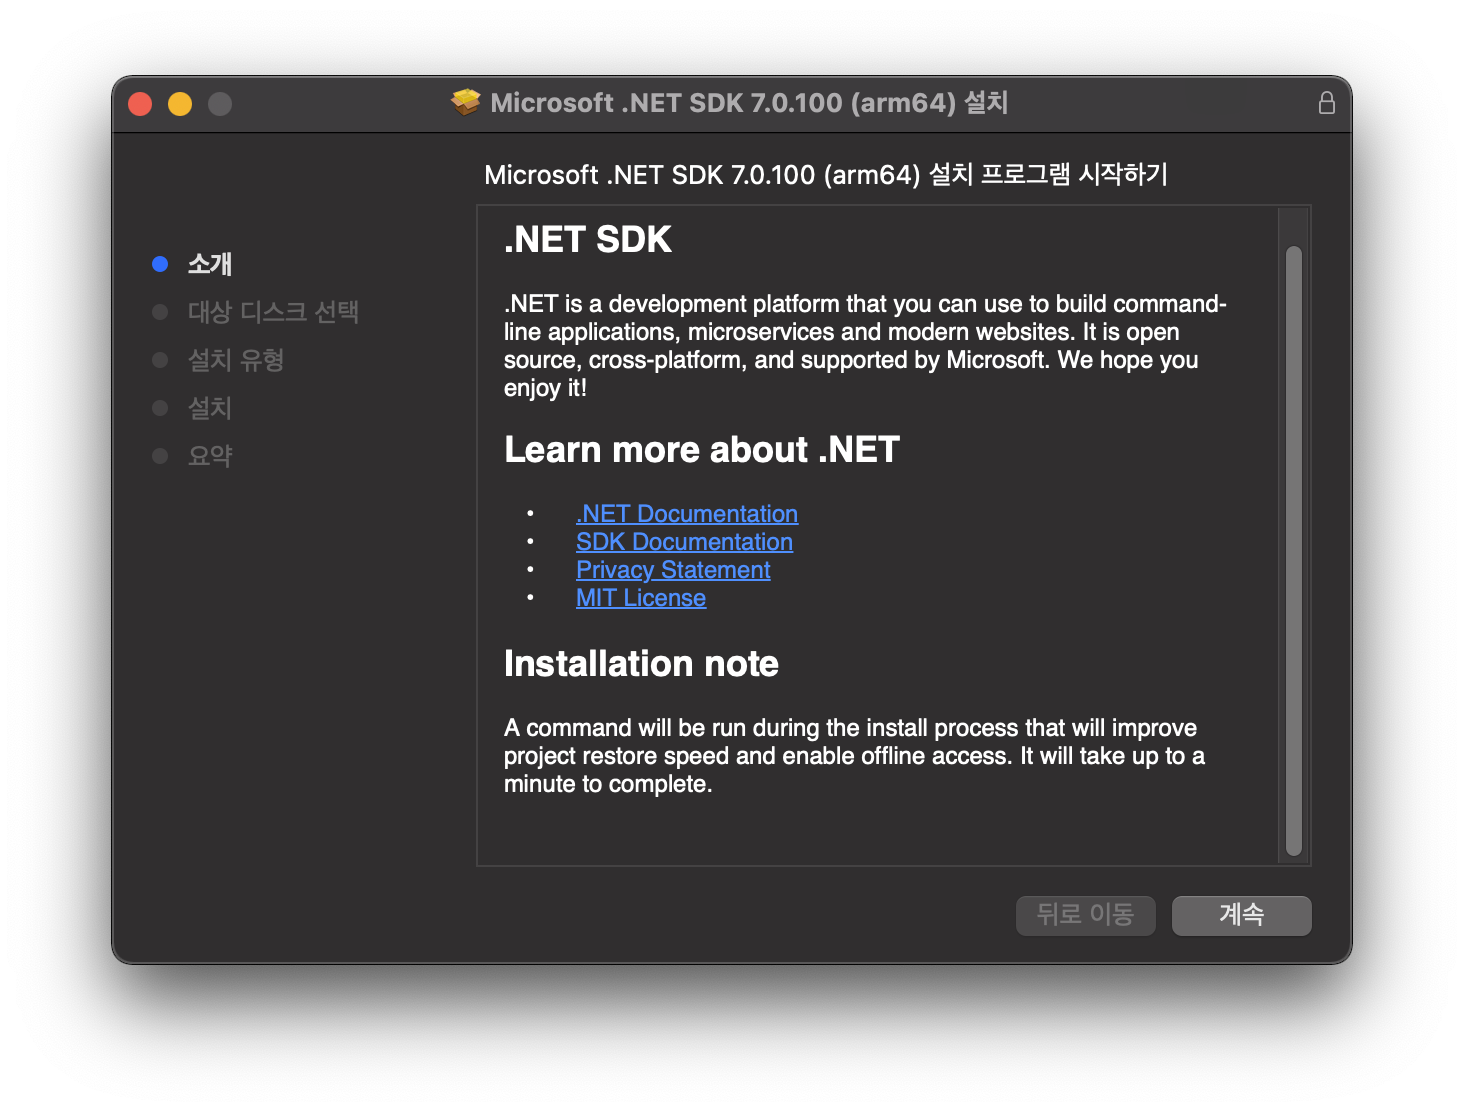
Task: Click the paragraph starting 'A command will be run'
Action: click(x=854, y=756)
